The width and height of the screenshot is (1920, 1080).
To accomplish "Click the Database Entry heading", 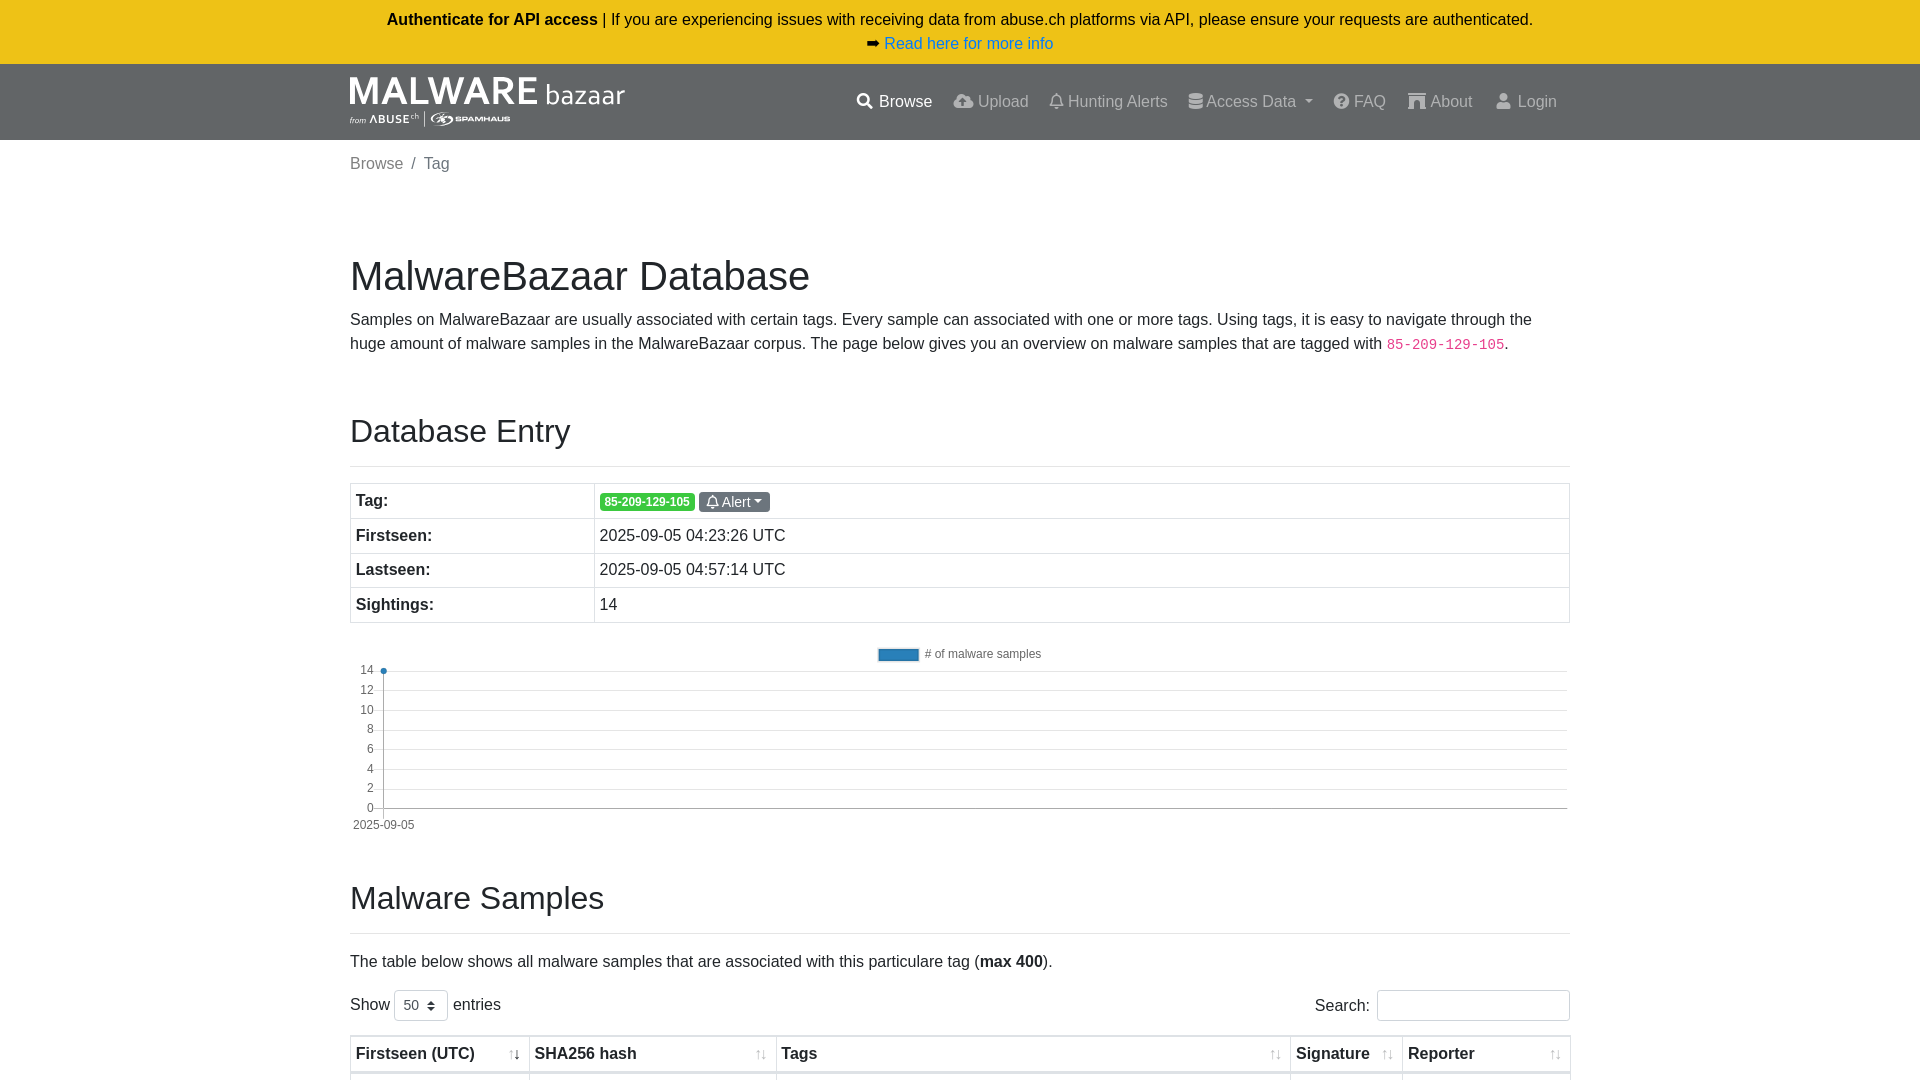I will tap(460, 431).
